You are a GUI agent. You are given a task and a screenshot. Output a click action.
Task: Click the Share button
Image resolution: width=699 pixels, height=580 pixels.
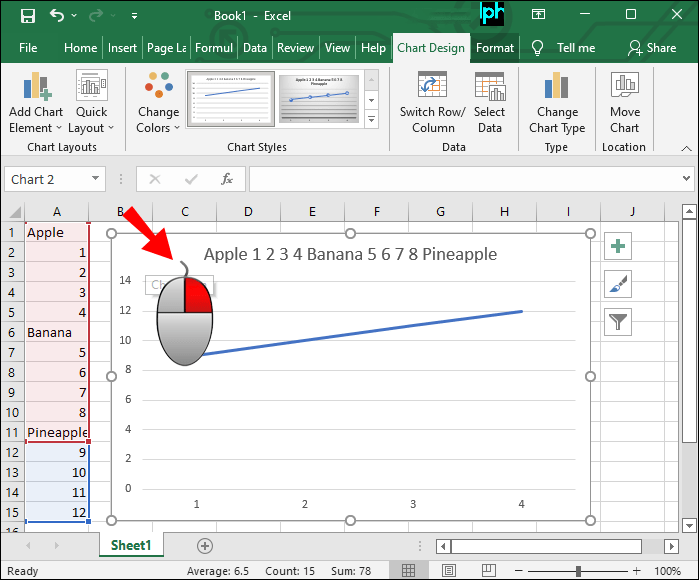[x=651, y=47]
